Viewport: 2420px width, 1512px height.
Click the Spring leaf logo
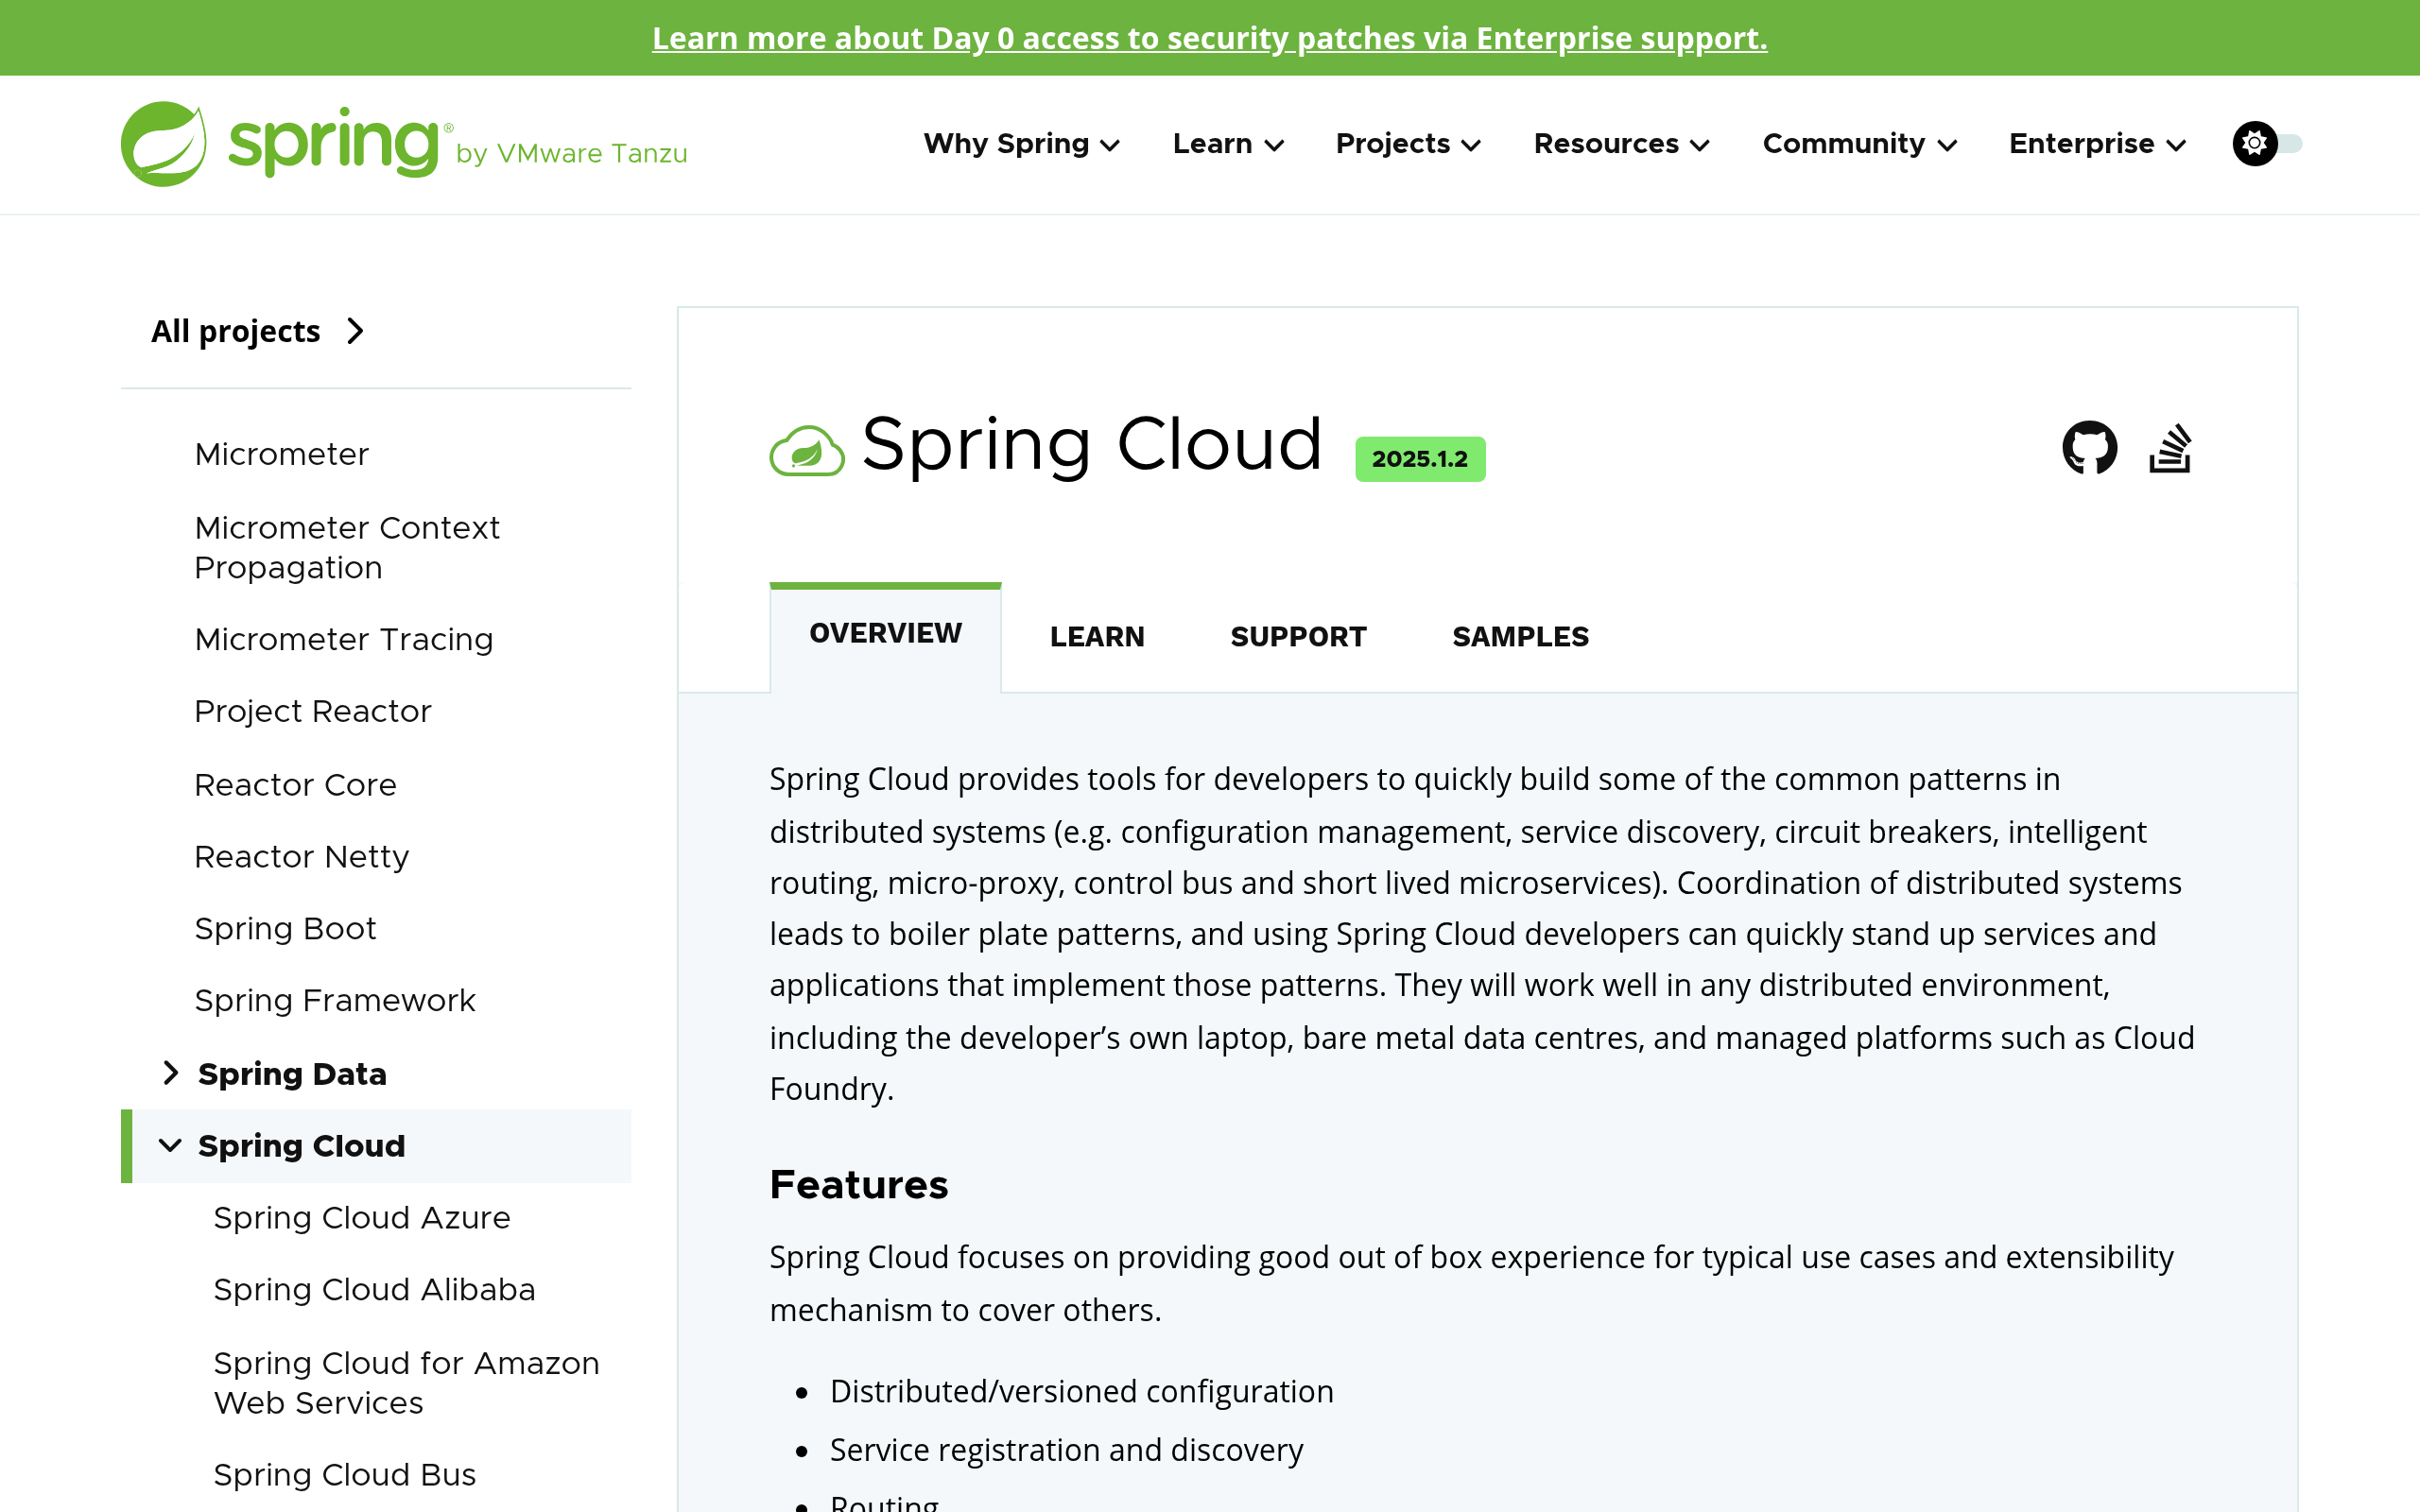point(163,144)
